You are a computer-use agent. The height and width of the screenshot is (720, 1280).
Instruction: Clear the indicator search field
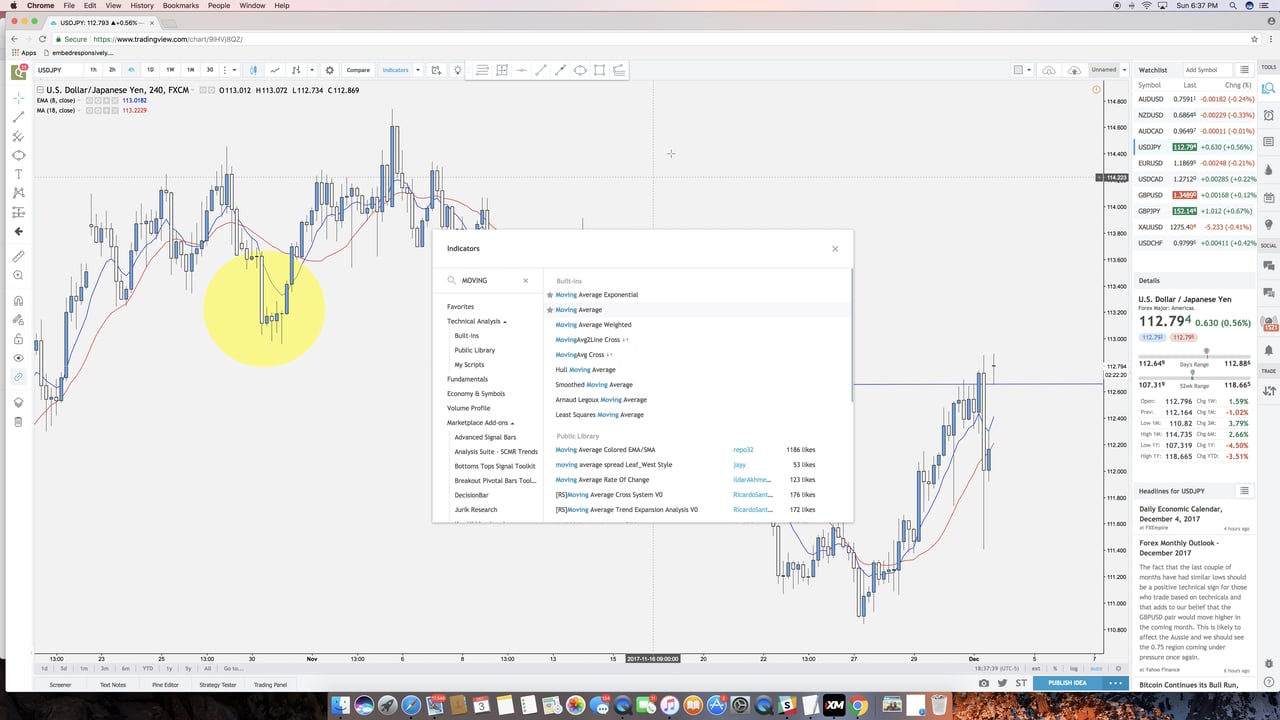[526, 281]
